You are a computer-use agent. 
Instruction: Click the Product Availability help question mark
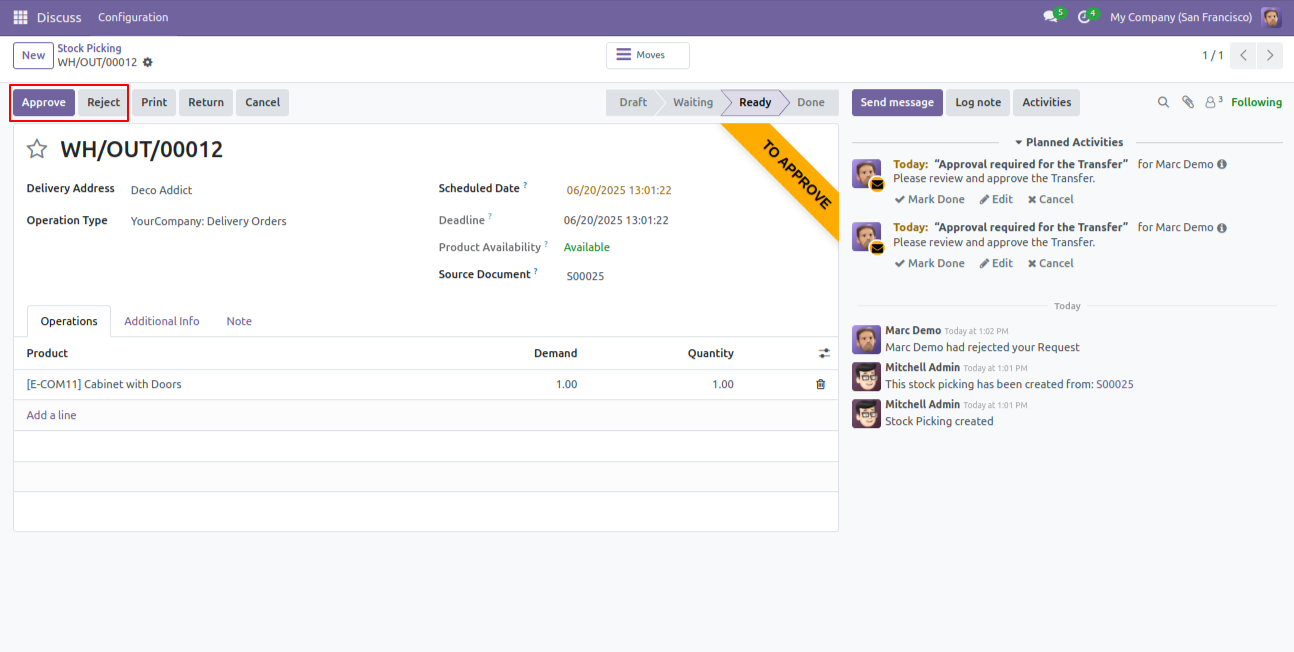click(x=546, y=244)
